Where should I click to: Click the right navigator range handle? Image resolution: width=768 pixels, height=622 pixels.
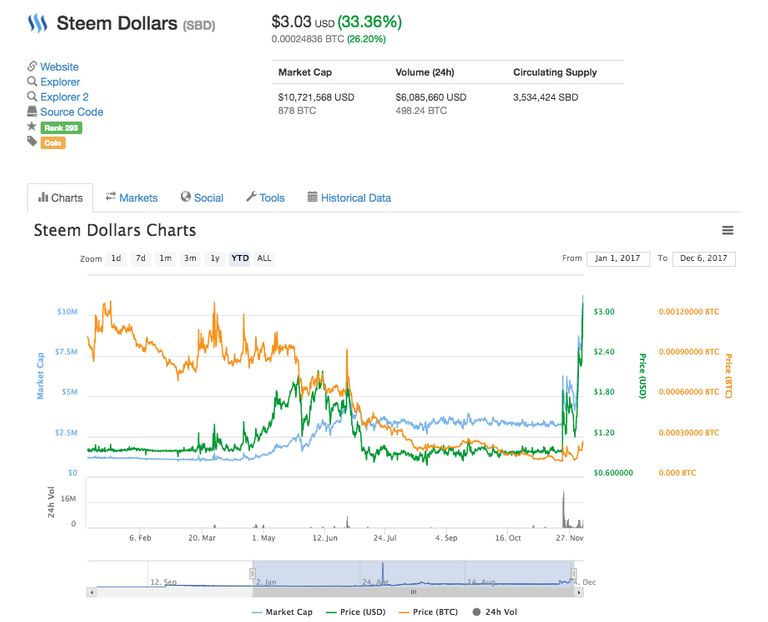(x=574, y=574)
